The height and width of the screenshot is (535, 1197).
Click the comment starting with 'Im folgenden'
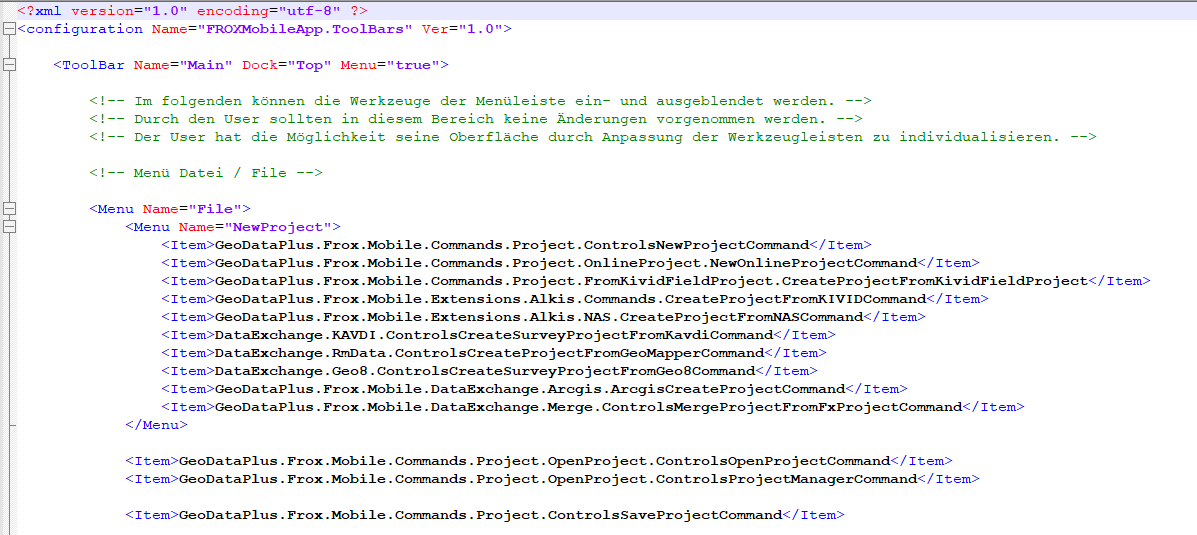480,101
